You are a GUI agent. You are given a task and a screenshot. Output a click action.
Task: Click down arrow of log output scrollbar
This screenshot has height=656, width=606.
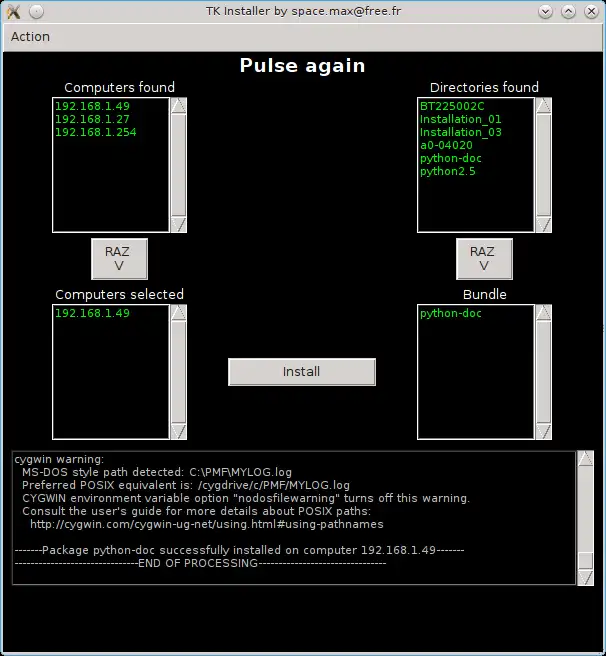coord(585,578)
